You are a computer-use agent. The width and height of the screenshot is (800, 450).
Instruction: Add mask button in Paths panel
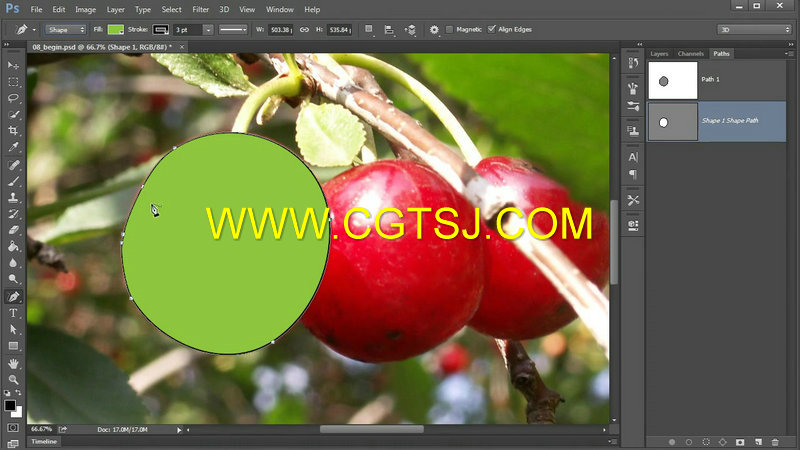click(x=740, y=442)
